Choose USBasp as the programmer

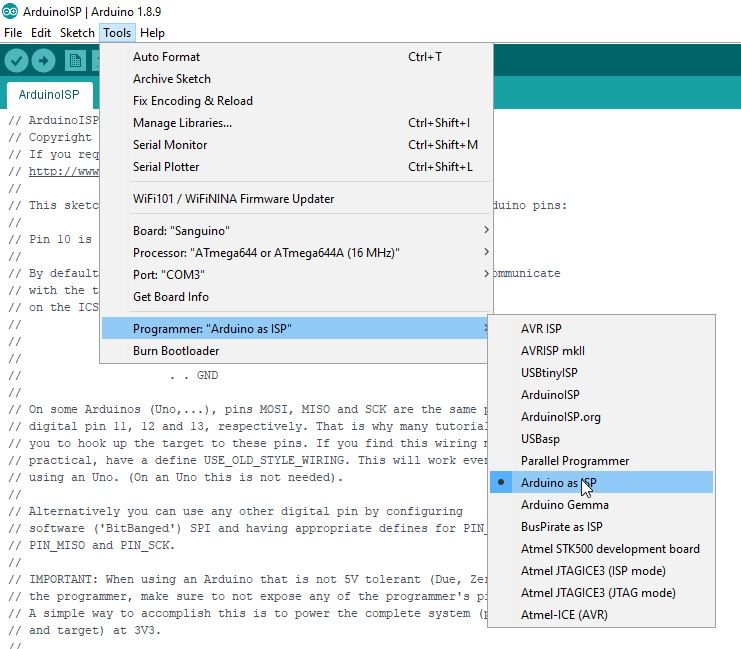click(x=540, y=439)
